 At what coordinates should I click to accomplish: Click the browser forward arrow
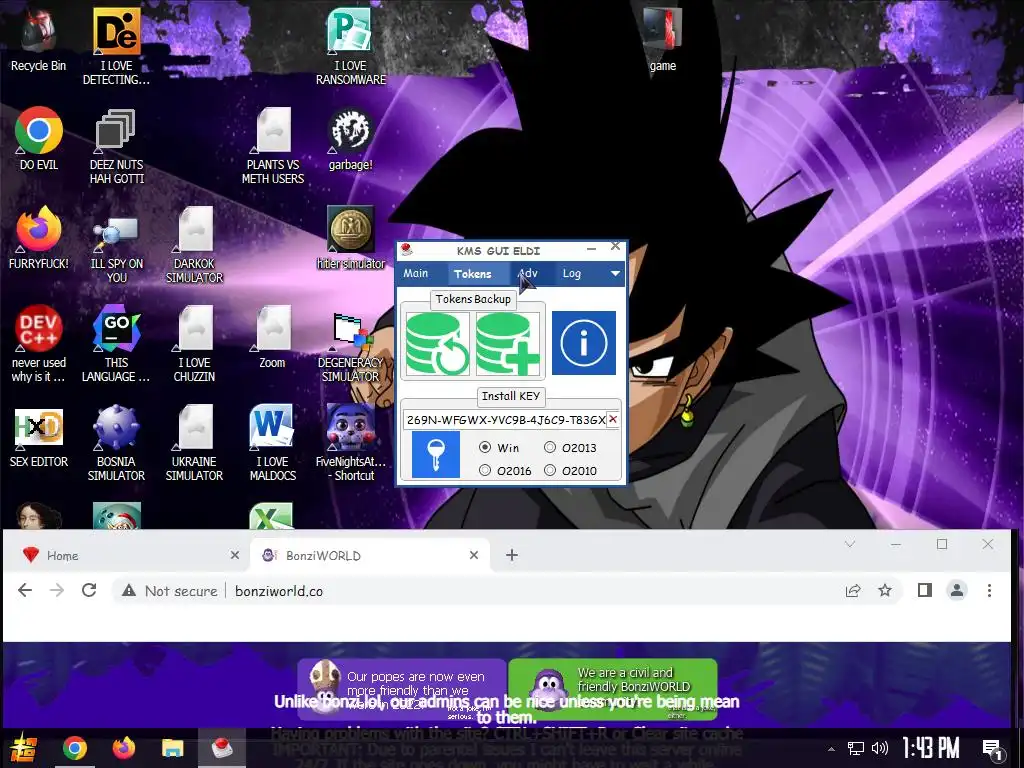click(x=57, y=590)
